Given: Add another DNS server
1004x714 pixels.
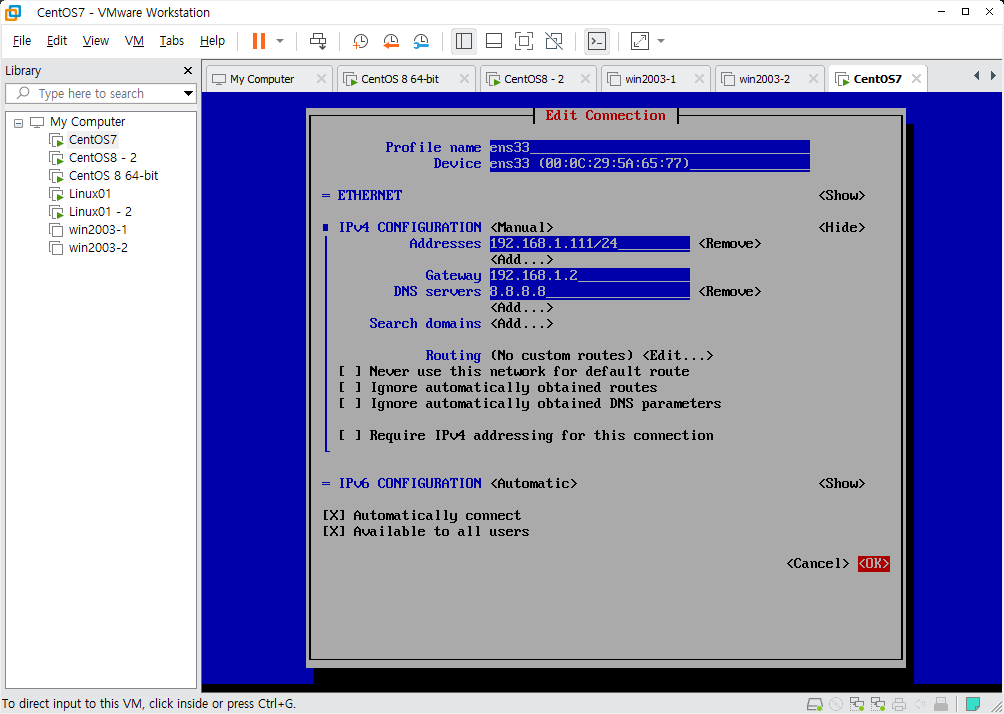Looking at the screenshot, I should pyautogui.click(x=522, y=307).
